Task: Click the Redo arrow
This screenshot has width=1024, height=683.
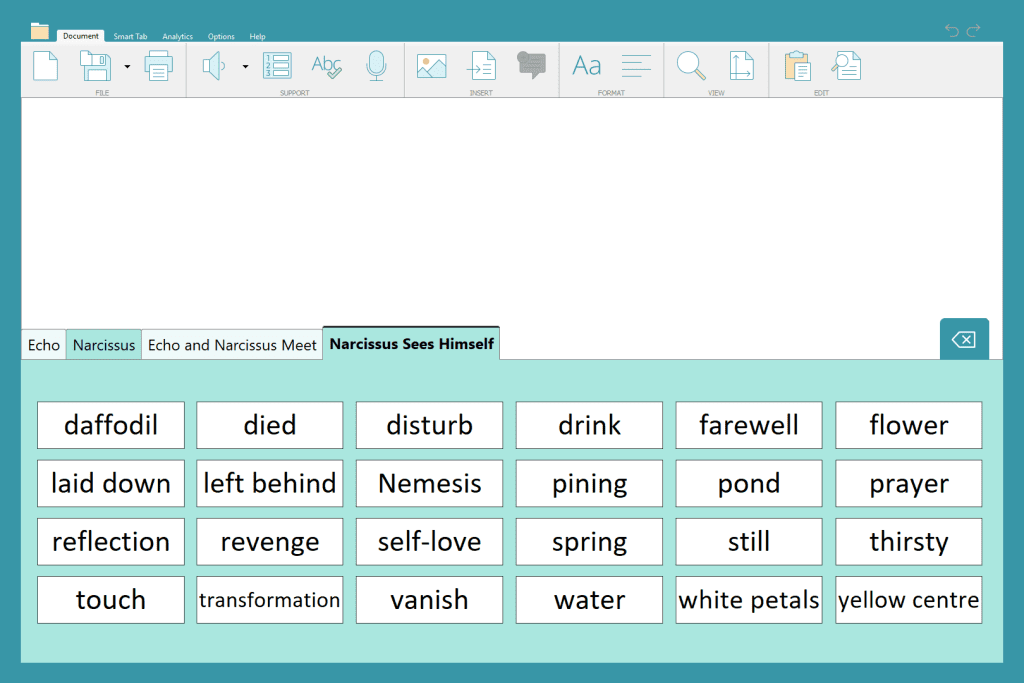Action: point(973,30)
